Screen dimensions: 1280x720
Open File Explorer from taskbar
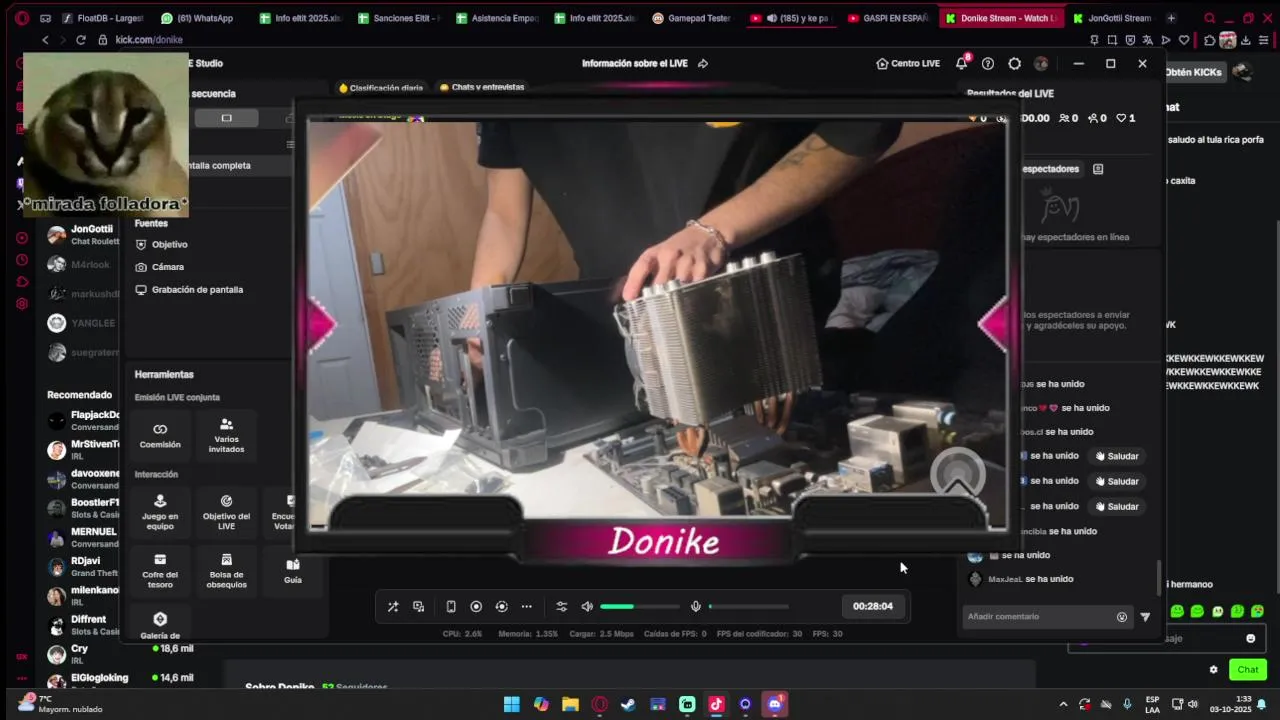[x=570, y=704]
